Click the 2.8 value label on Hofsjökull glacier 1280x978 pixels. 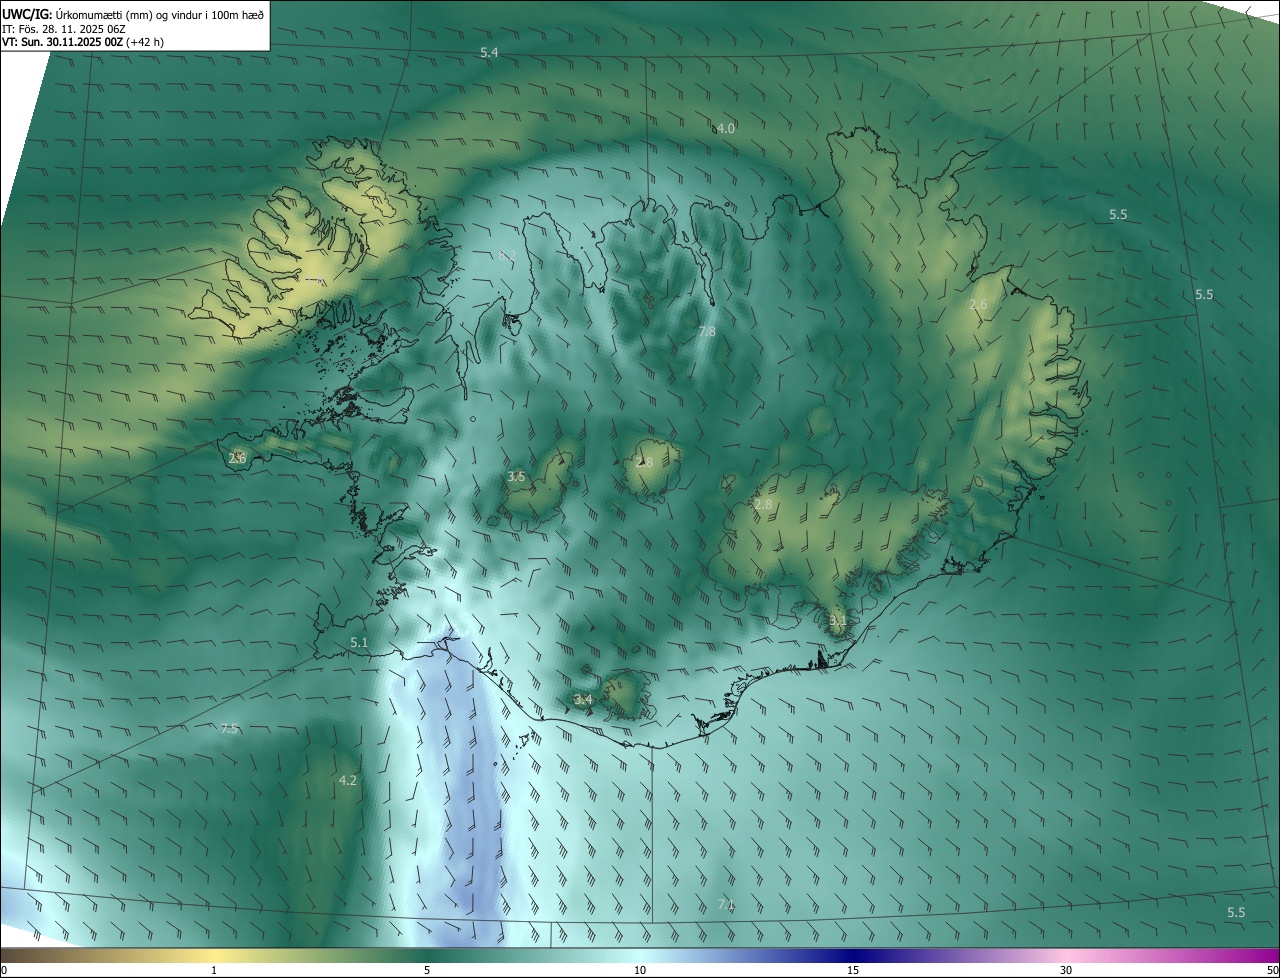coord(644,462)
